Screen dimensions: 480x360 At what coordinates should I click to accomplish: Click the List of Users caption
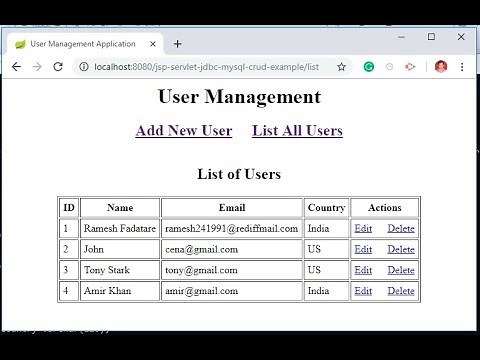[x=239, y=174]
